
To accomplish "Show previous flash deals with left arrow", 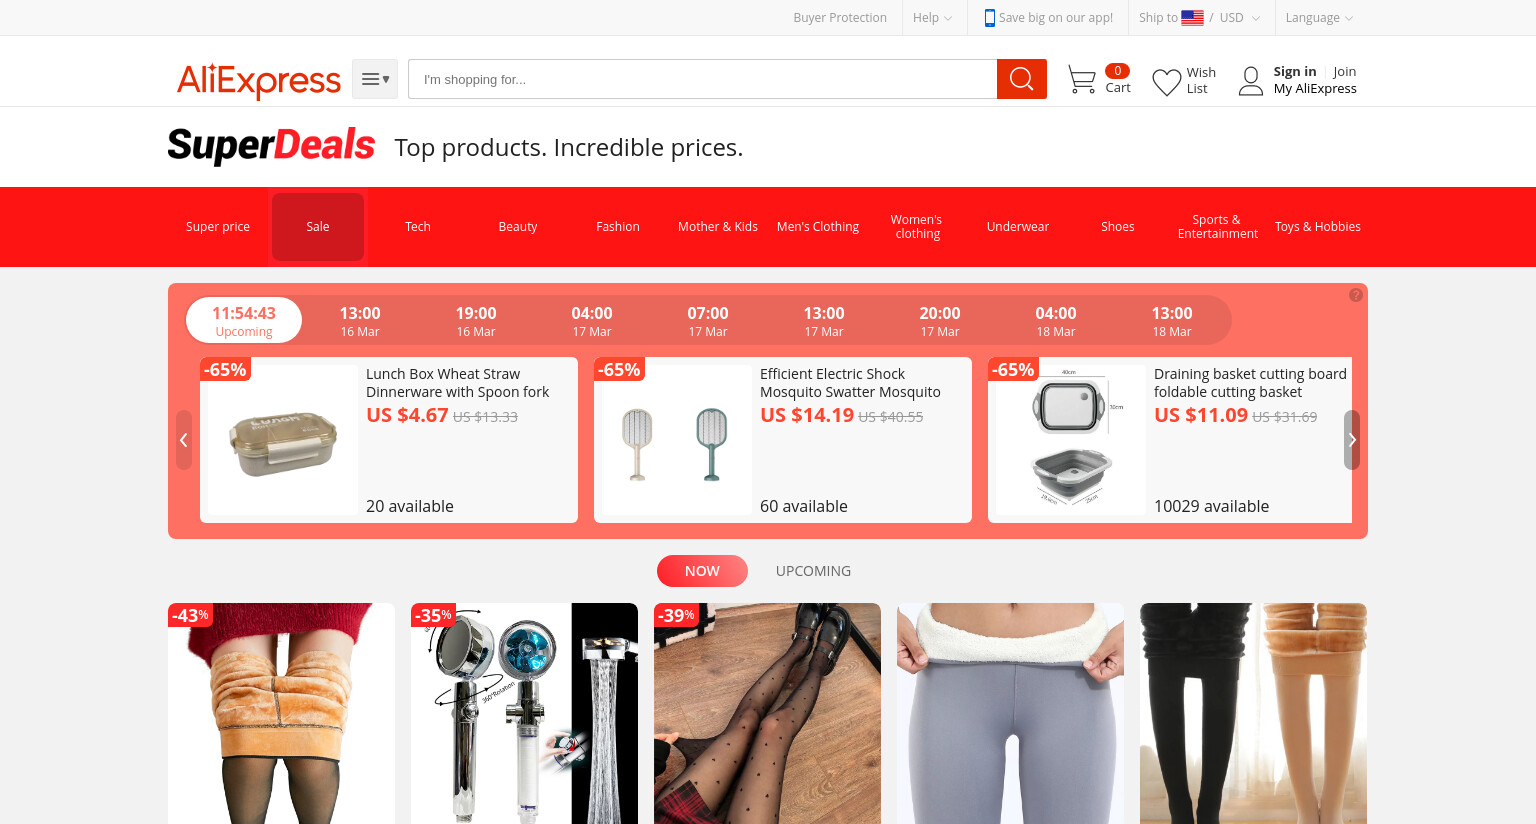I will point(184,440).
